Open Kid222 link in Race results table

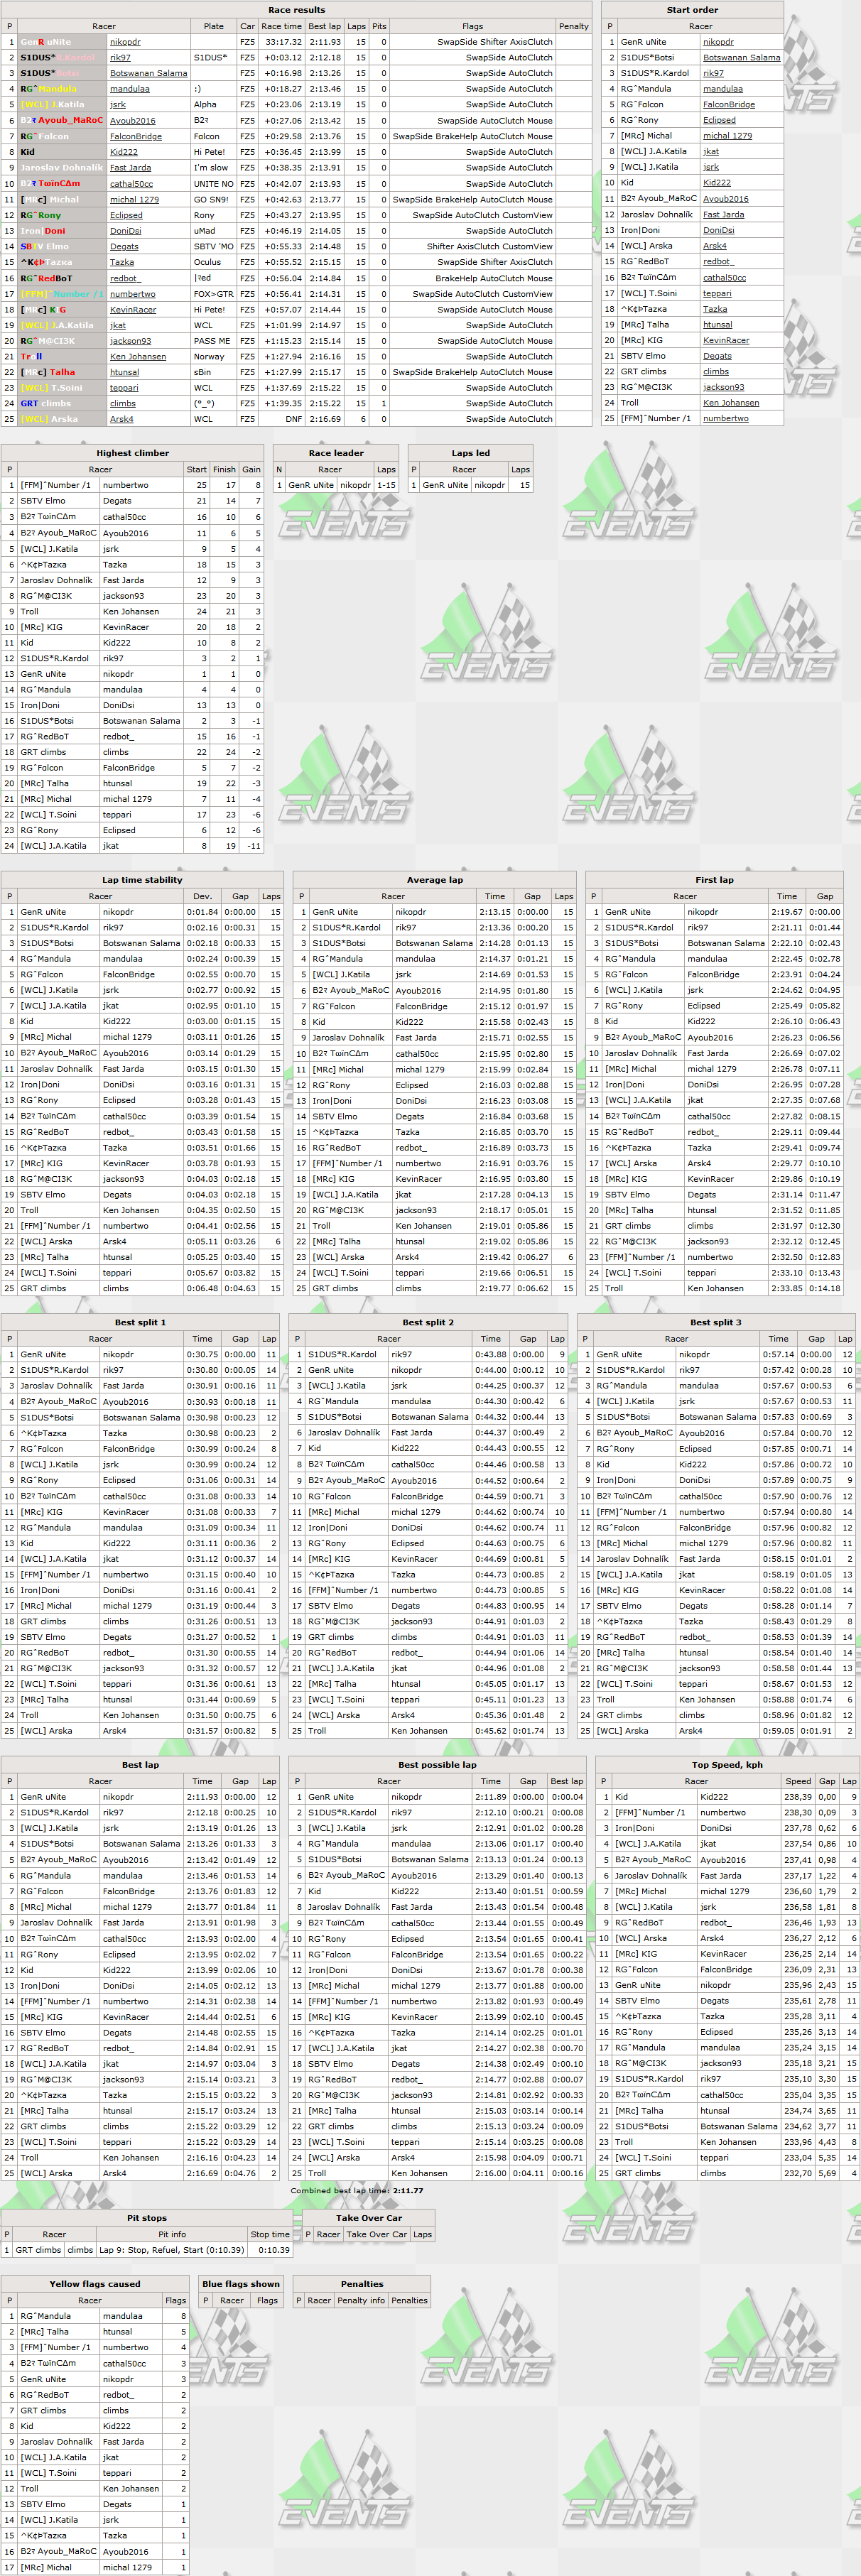[124, 152]
